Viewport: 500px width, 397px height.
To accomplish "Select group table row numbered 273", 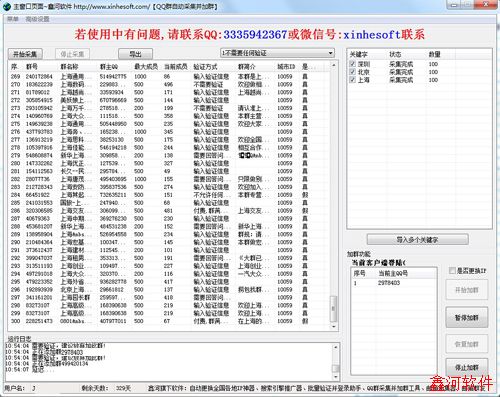I will (169, 108).
